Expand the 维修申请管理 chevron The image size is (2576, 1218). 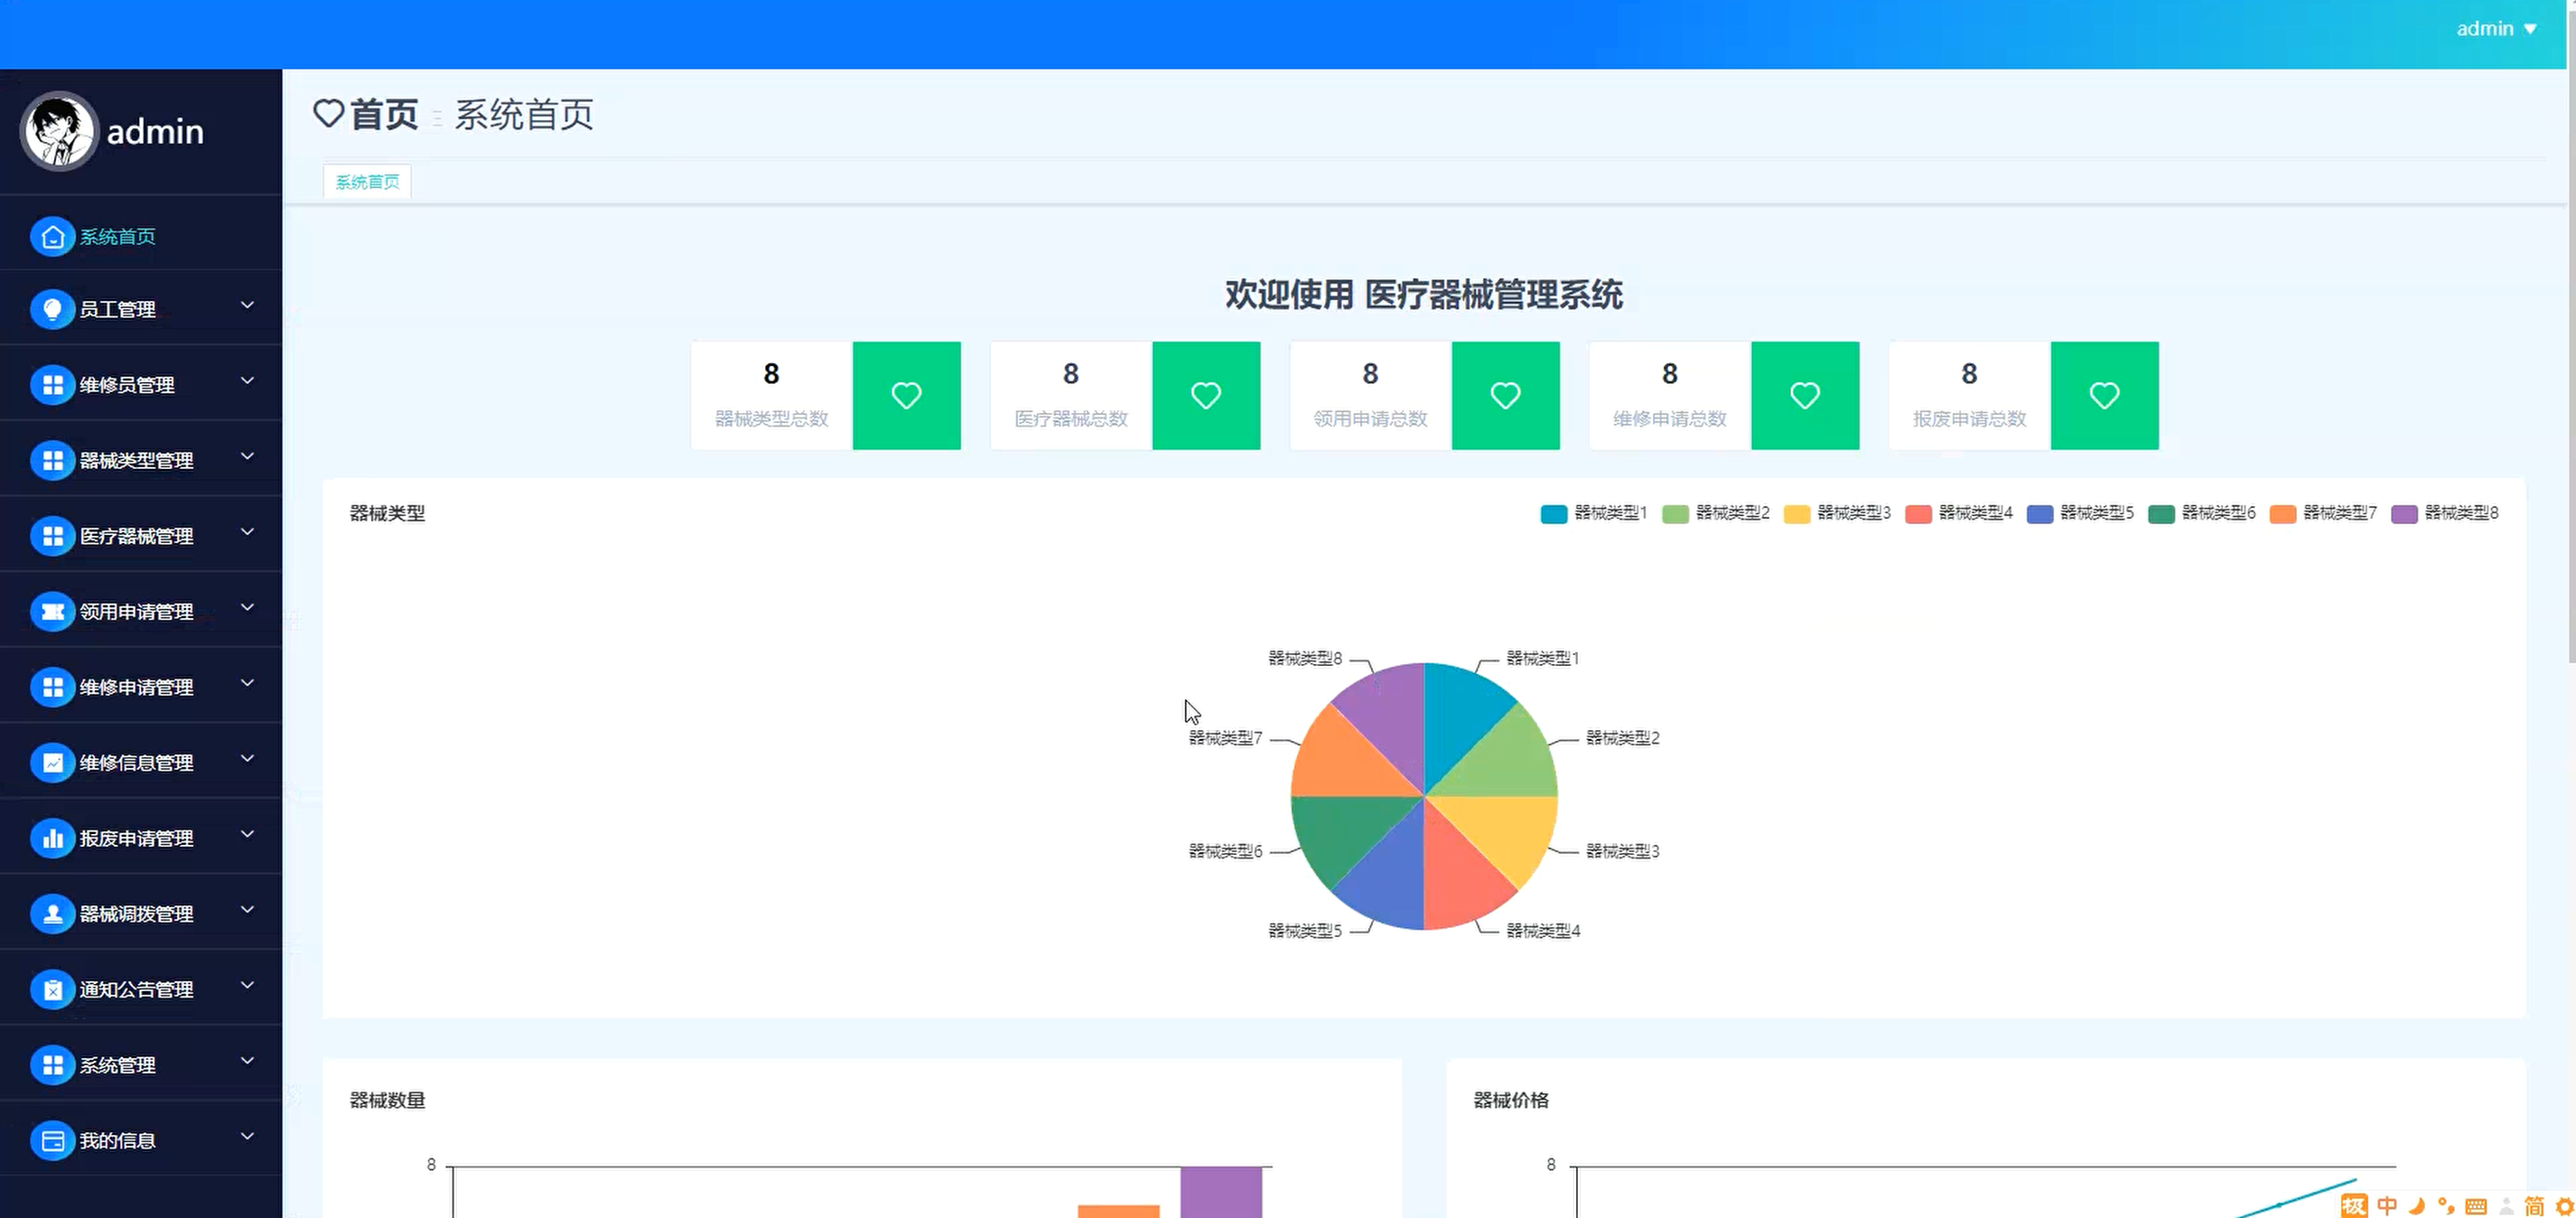pos(247,683)
